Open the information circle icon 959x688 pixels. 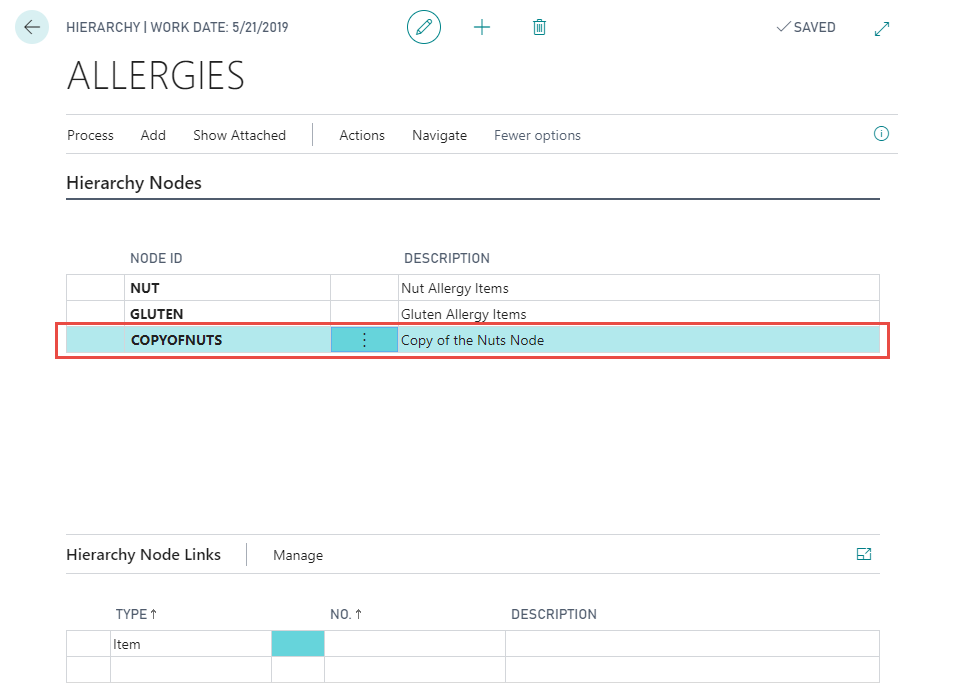click(881, 134)
